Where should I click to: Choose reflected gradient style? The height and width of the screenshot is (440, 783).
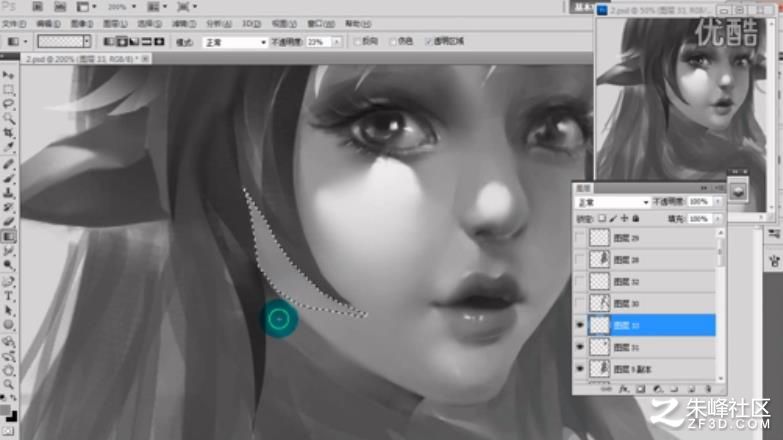tap(146, 42)
